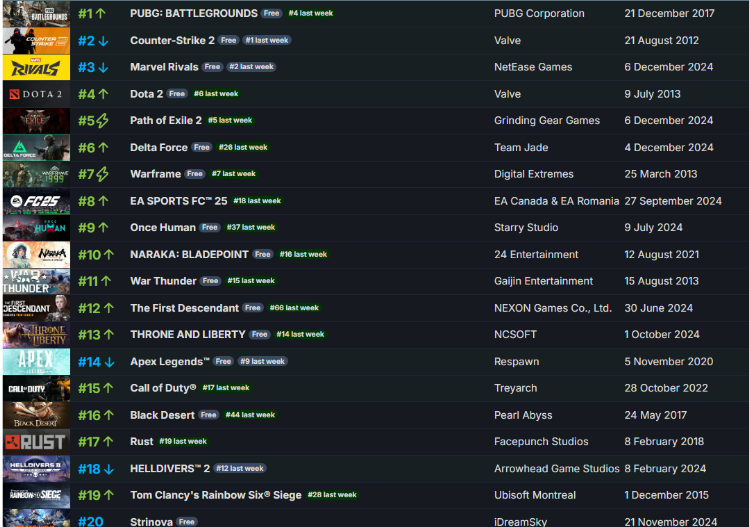Click the Call of Duty thumbnail

36,388
